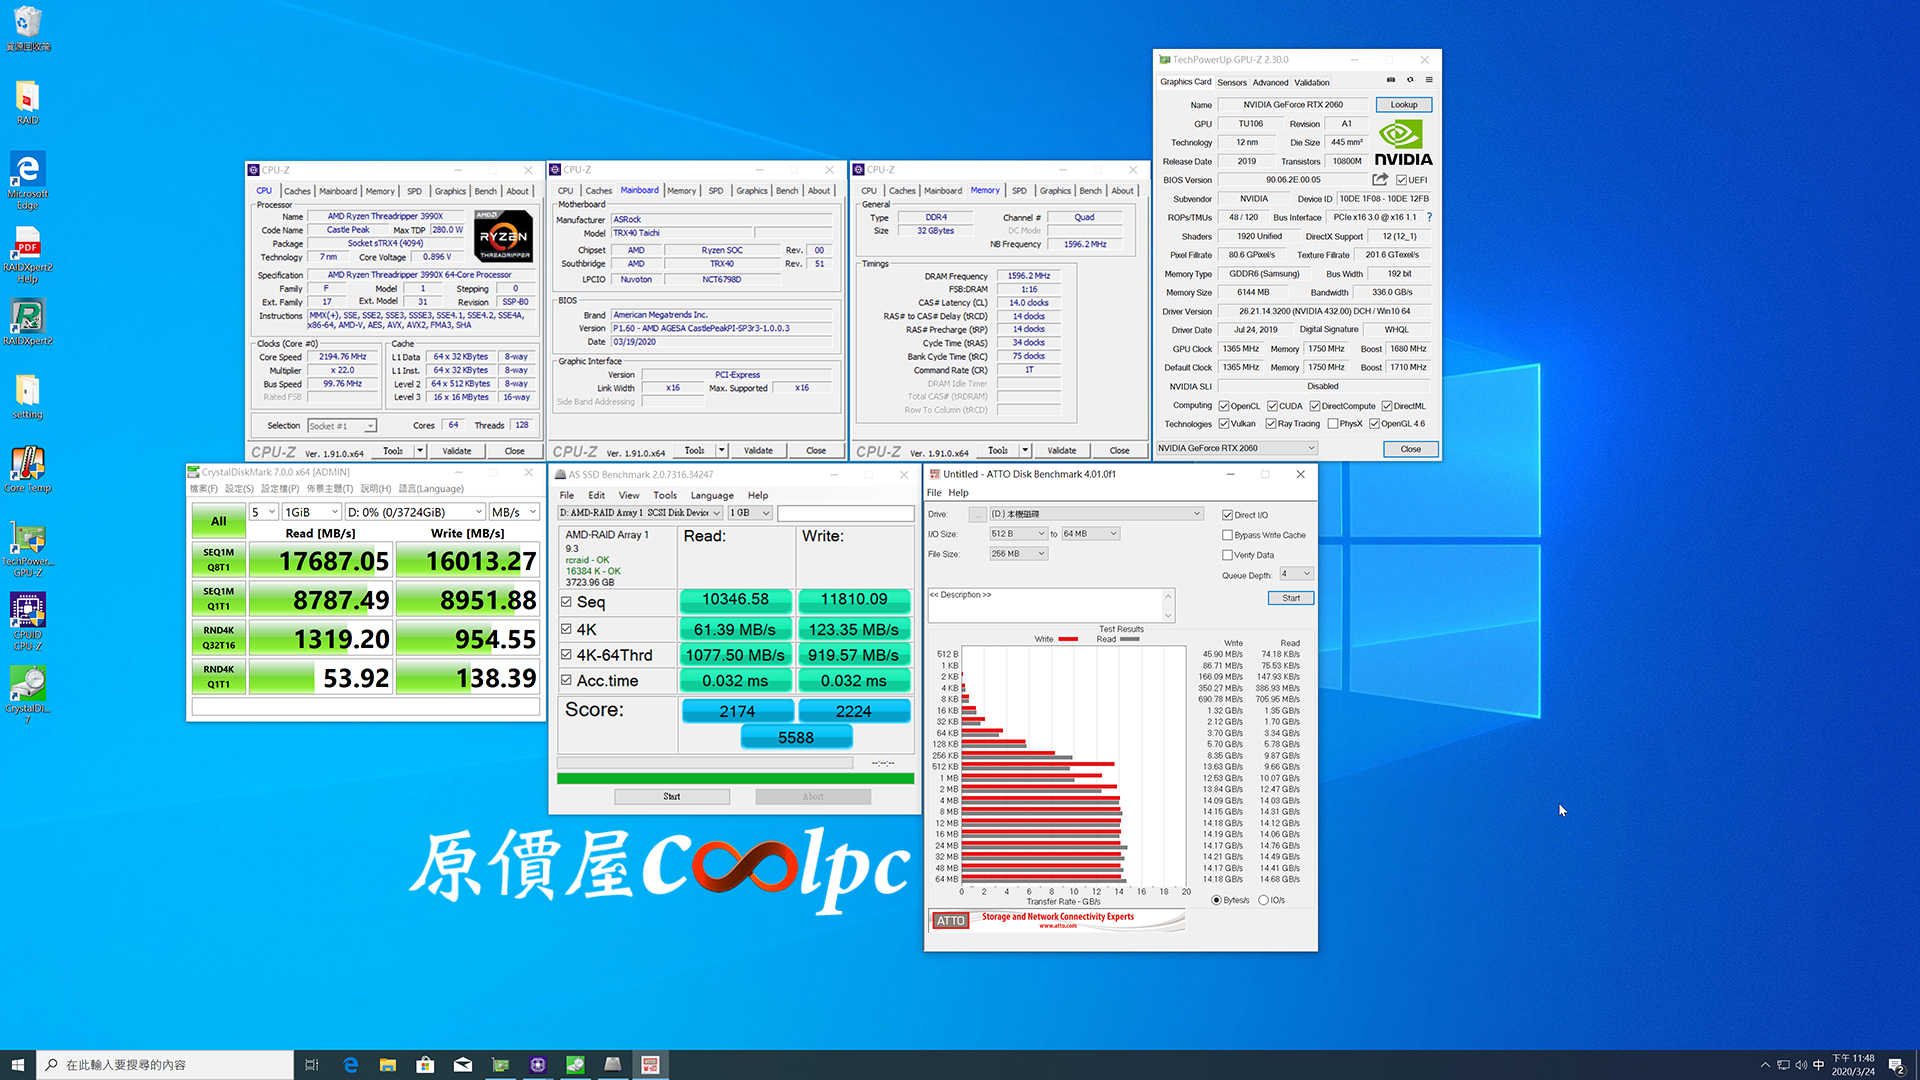Enable Bypass Write Cache in ATTO

tap(1227, 535)
